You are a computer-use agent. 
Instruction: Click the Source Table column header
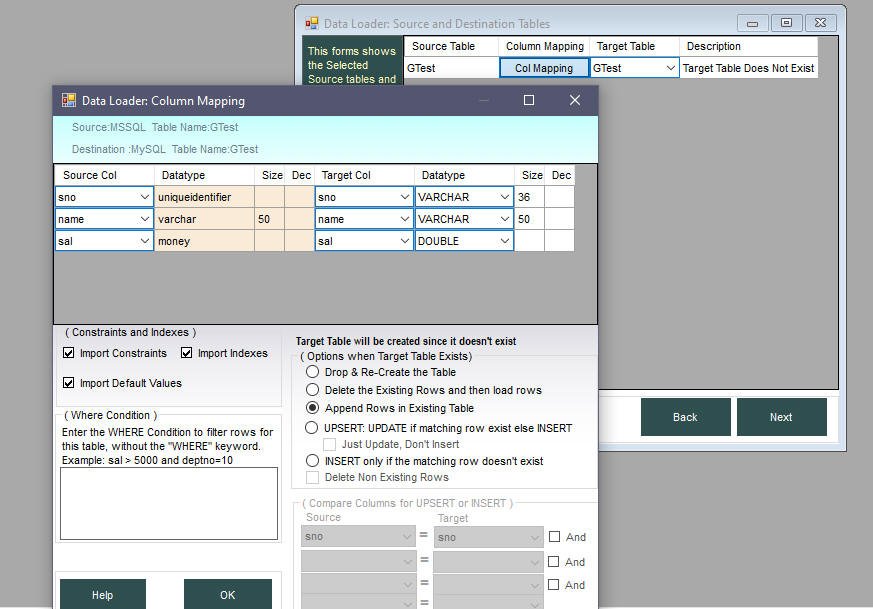click(450, 46)
